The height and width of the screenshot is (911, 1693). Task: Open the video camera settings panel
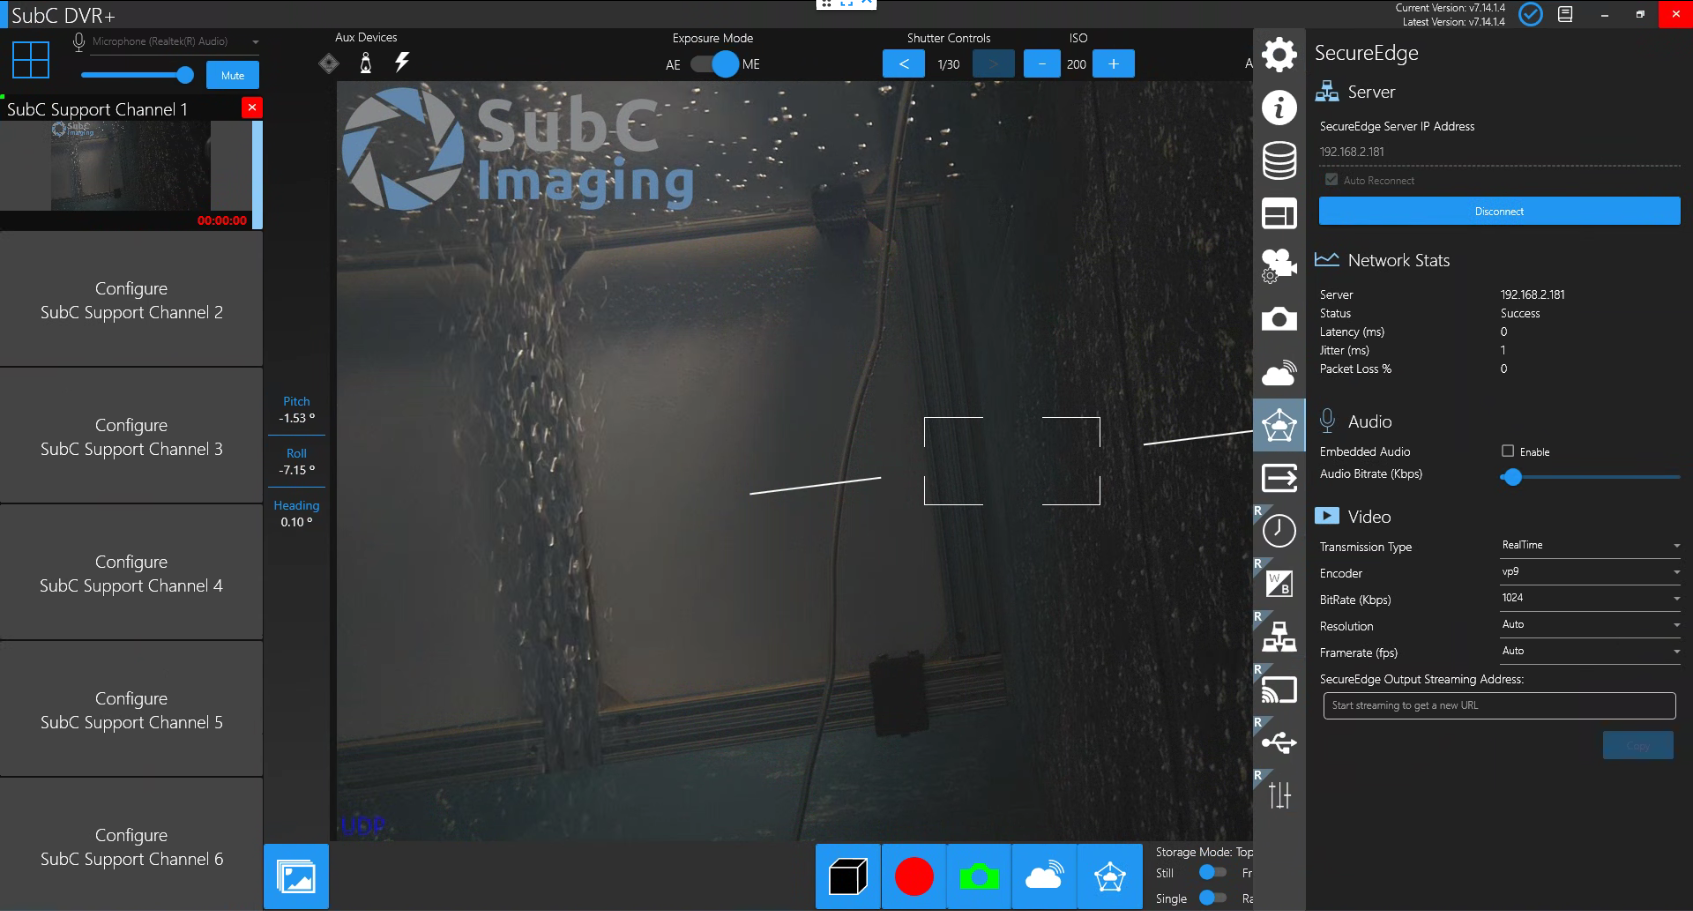pos(1279,266)
